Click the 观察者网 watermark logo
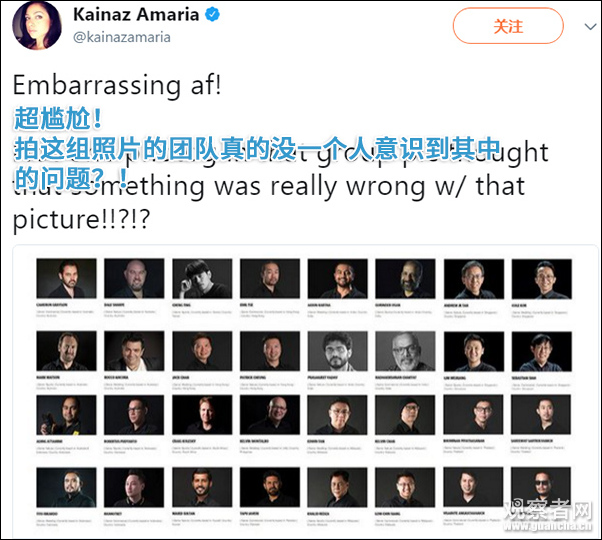 tap(548, 510)
